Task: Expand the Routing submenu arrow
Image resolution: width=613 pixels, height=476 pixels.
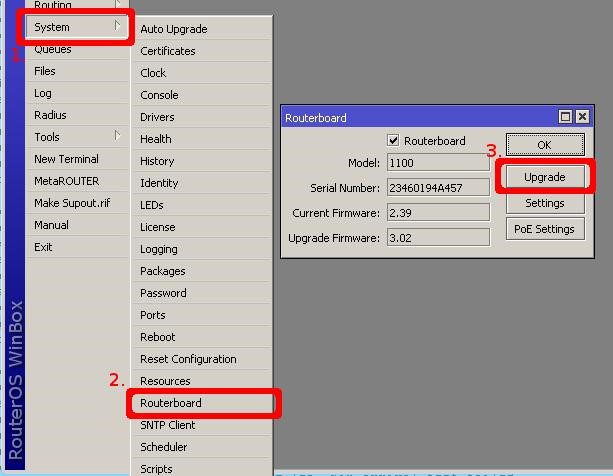Action: tap(118, 5)
